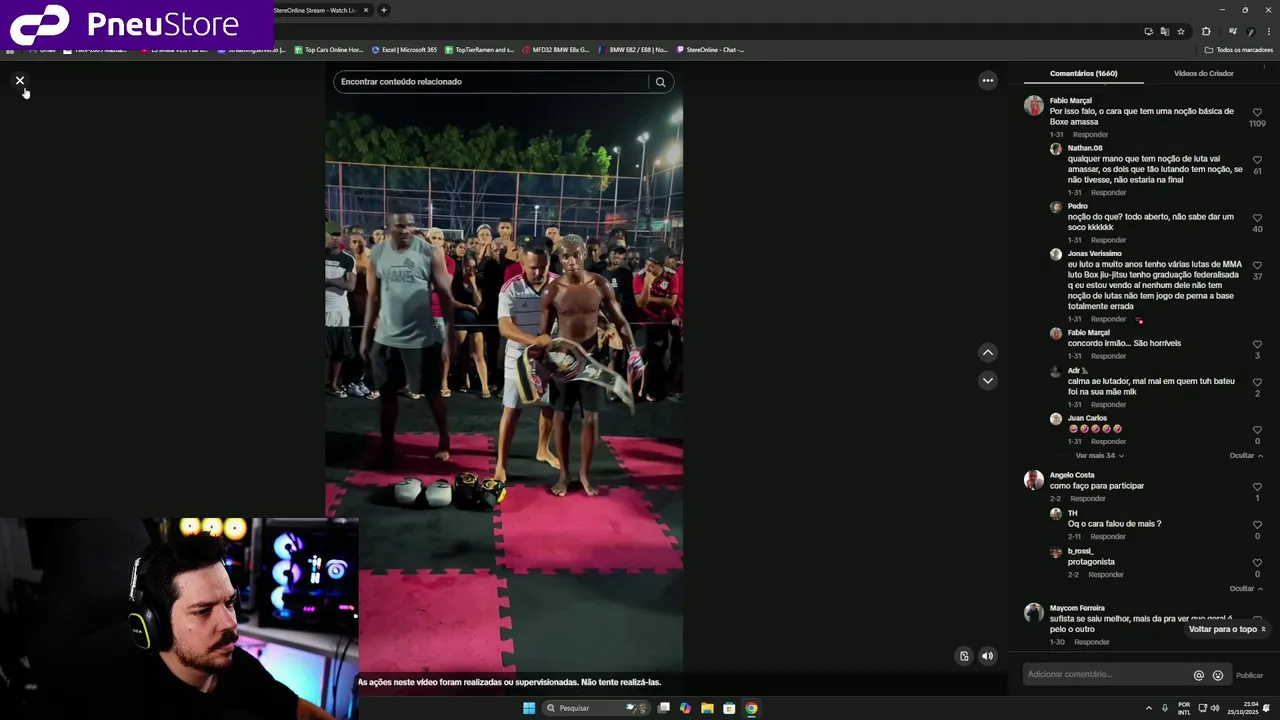The height and width of the screenshot is (720, 1280).
Task: Open the three-dots more options menu
Action: pos(987,80)
